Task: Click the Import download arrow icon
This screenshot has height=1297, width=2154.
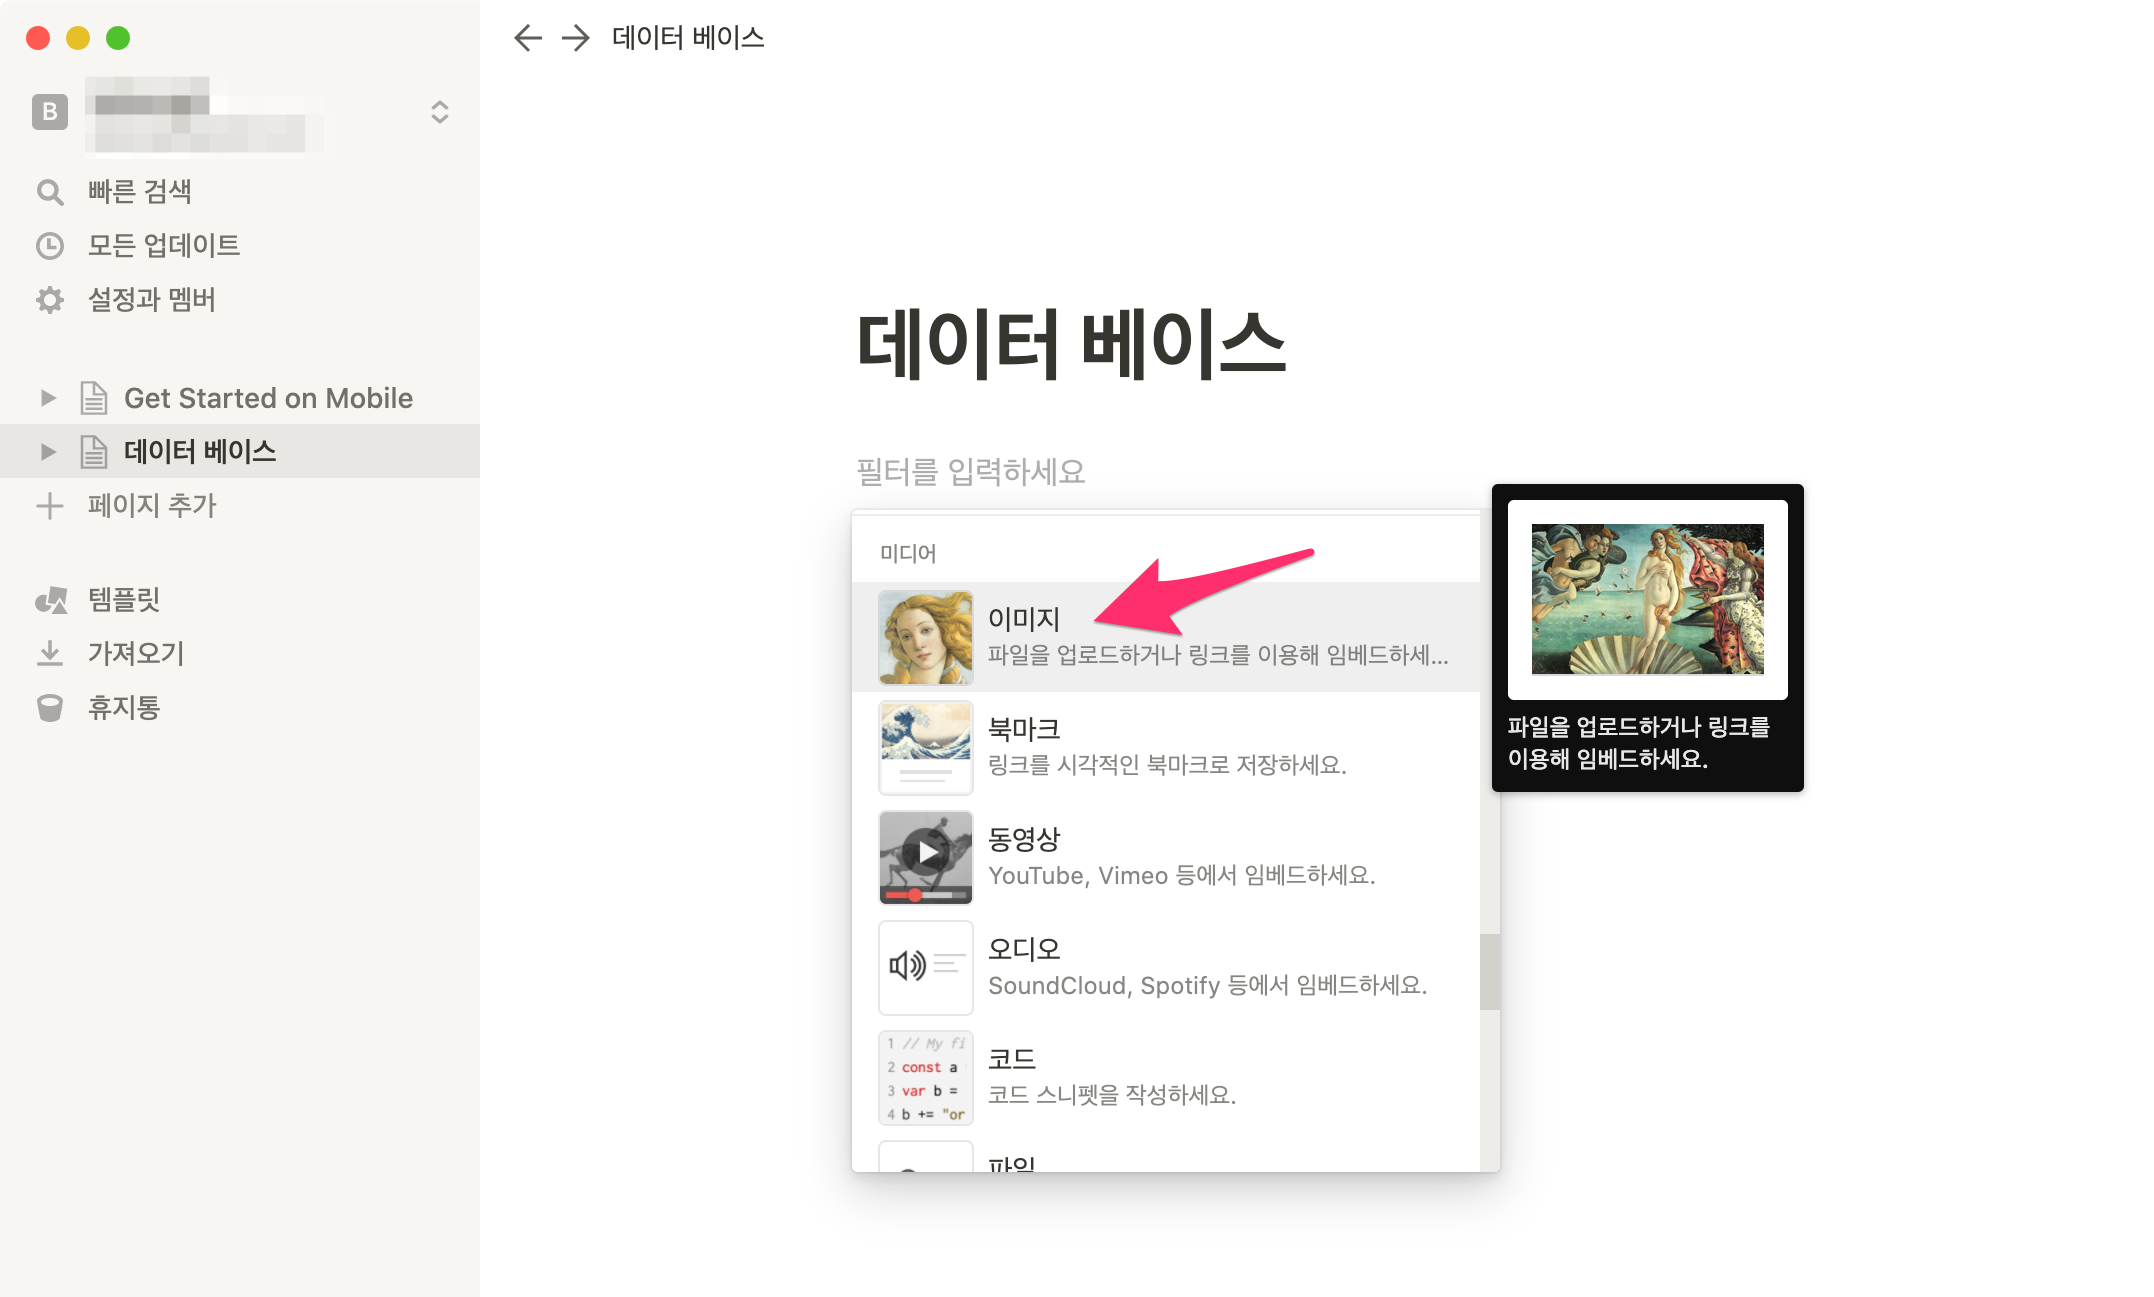Action: [50, 654]
